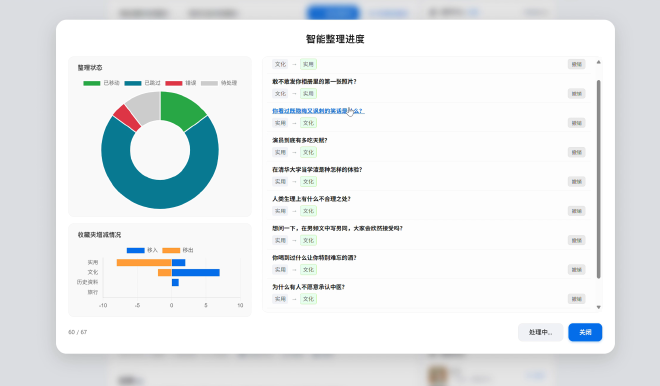Toggle the 已跳过 legend in status chart
This screenshot has height=386, width=660.
click(142, 83)
